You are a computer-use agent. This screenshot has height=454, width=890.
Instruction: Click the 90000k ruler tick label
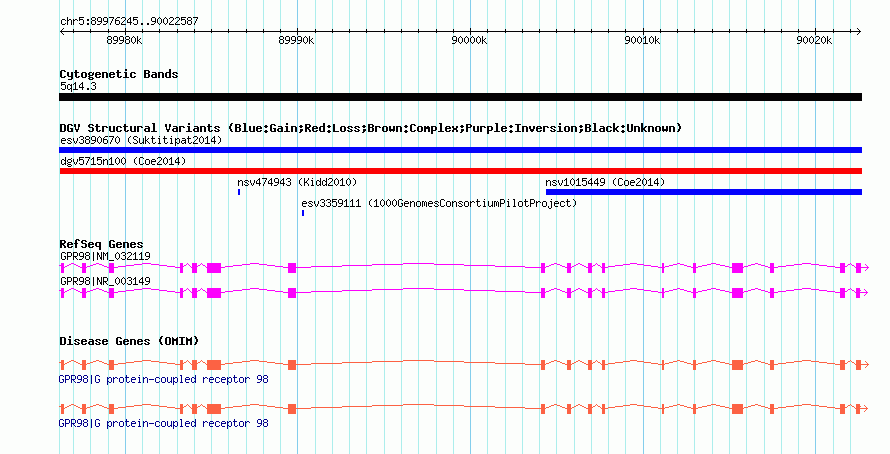pos(469,40)
